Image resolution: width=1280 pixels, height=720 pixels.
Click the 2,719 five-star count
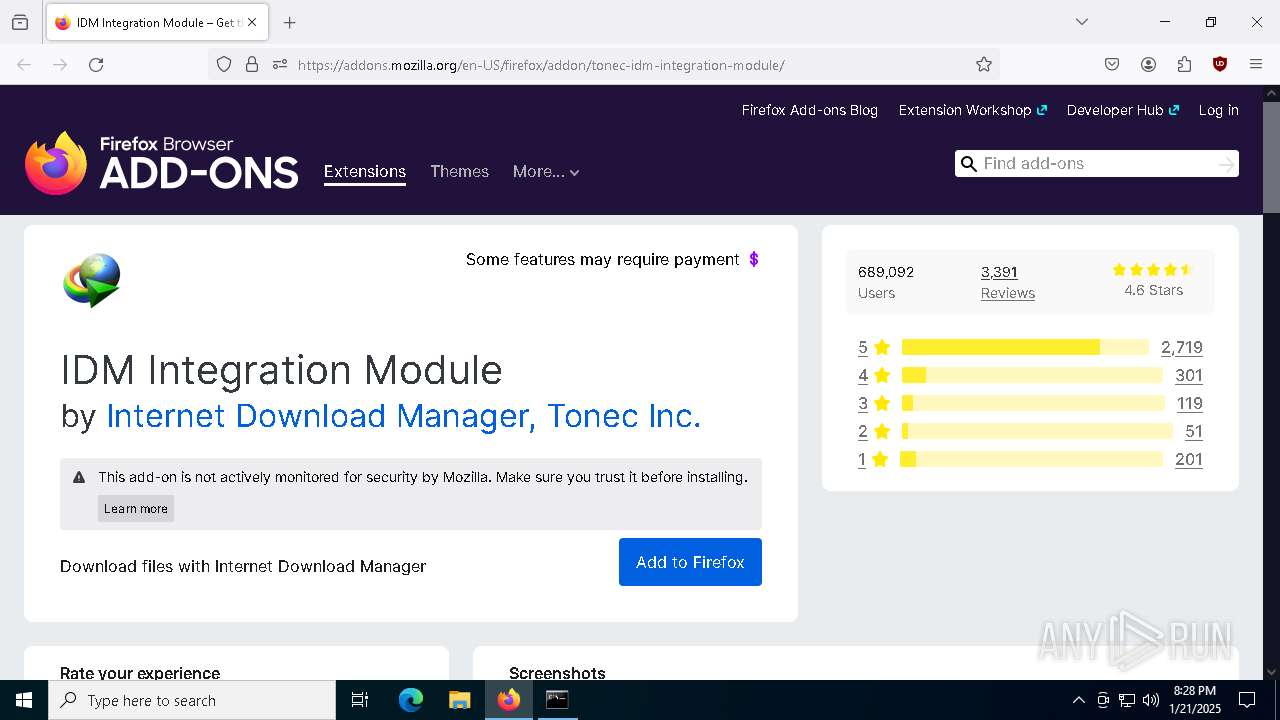pyautogui.click(x=1182, y=347)
